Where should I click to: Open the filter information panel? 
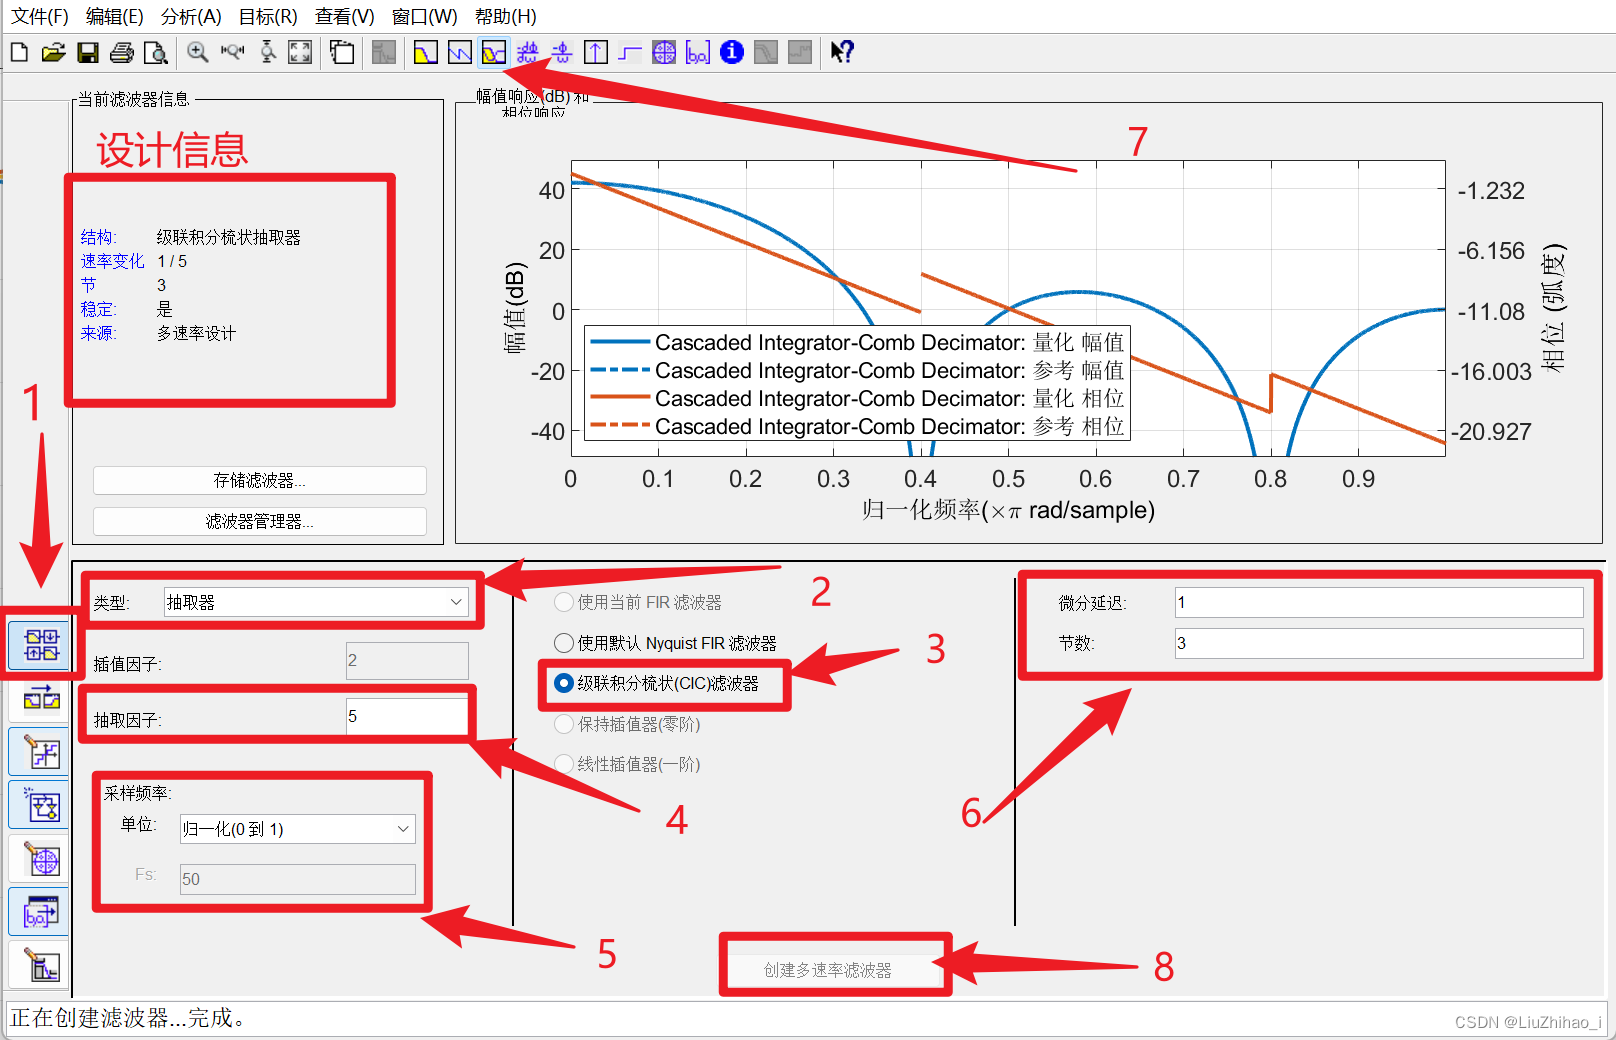pos(732,52)
